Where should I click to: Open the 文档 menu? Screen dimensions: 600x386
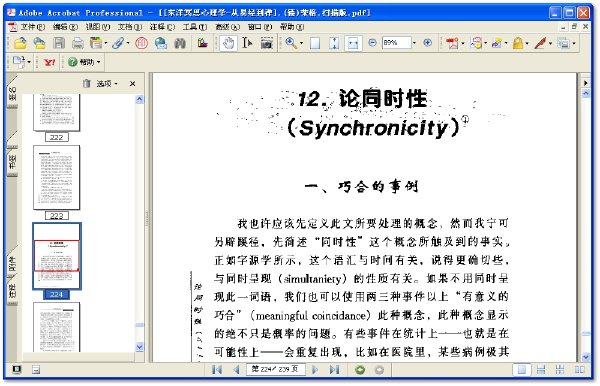[129, 27]
